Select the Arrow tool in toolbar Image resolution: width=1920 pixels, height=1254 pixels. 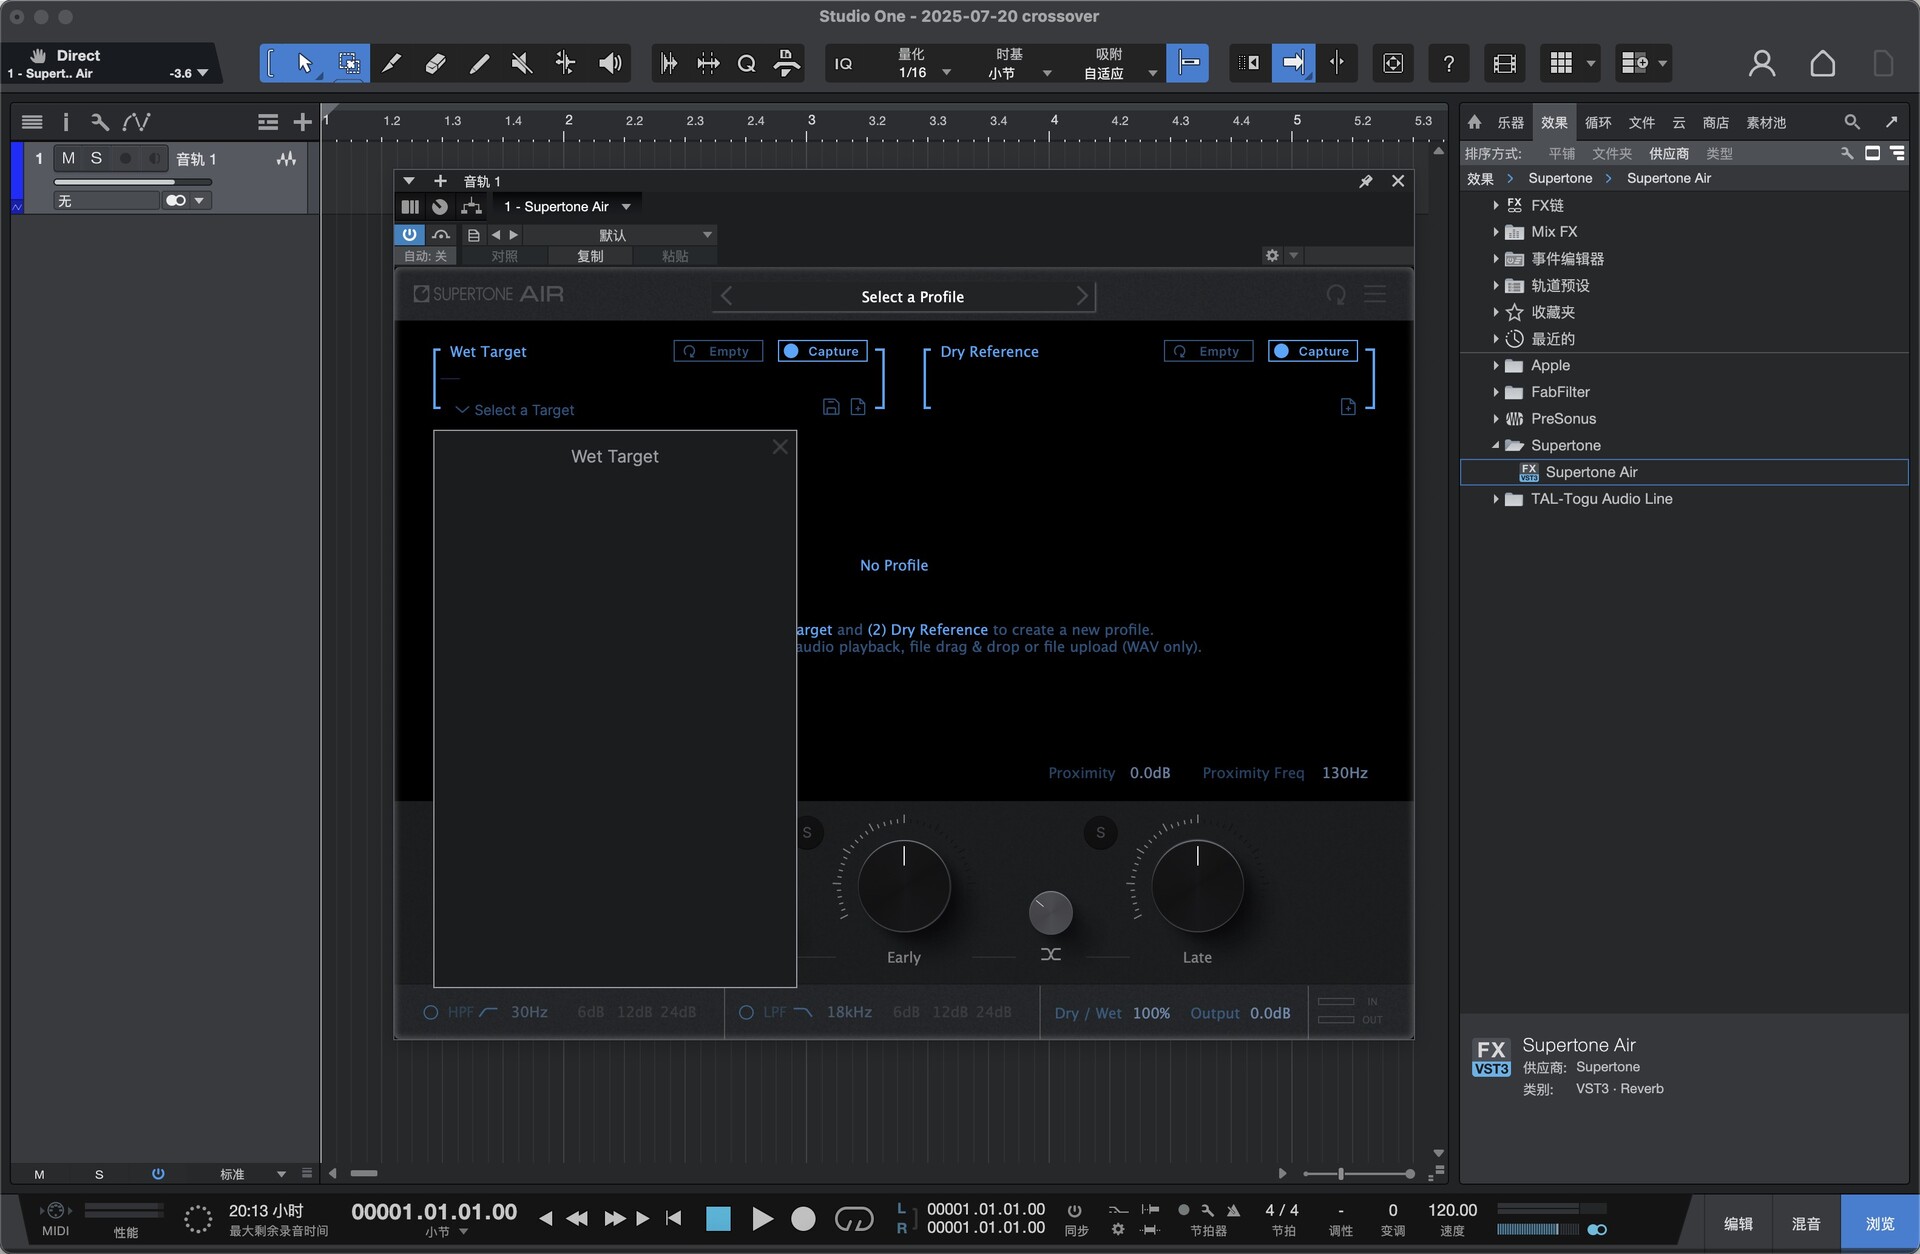304,63
